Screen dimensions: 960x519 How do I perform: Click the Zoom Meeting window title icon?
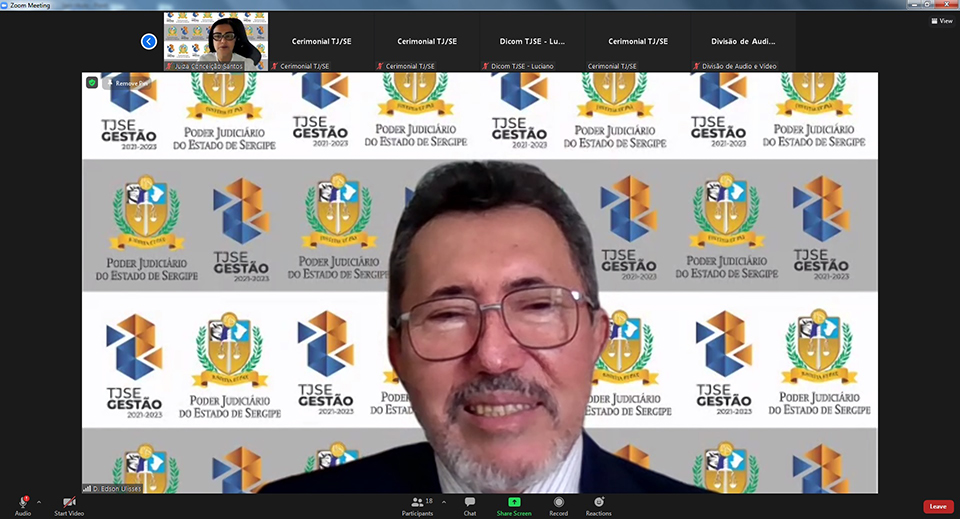click(6, 4)
